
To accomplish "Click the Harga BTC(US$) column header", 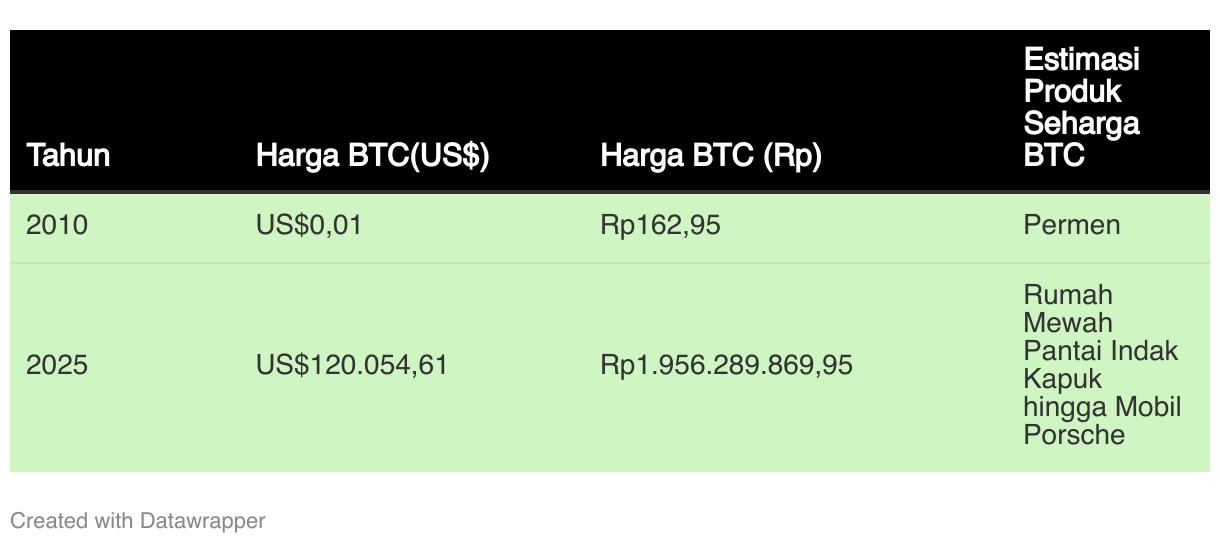I will pyautogui.click(x=372, y=155).
